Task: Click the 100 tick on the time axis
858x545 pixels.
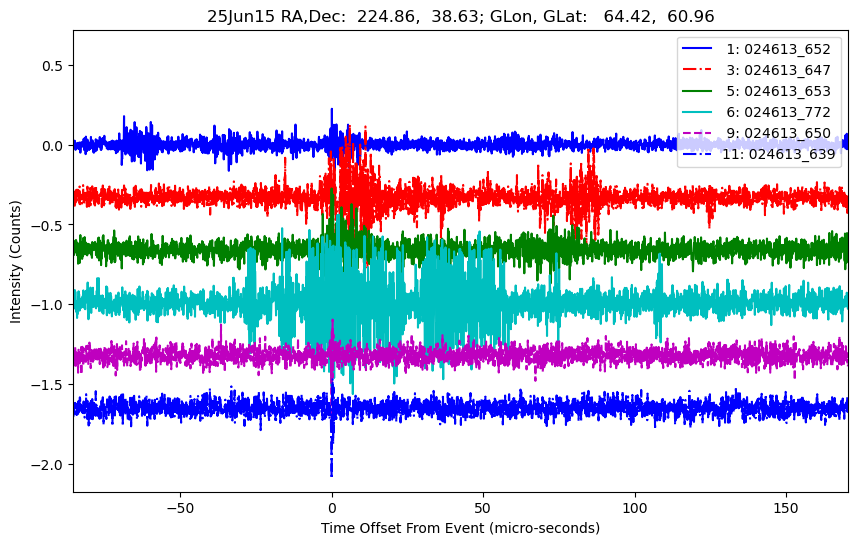Action: [x=635, y=504]
